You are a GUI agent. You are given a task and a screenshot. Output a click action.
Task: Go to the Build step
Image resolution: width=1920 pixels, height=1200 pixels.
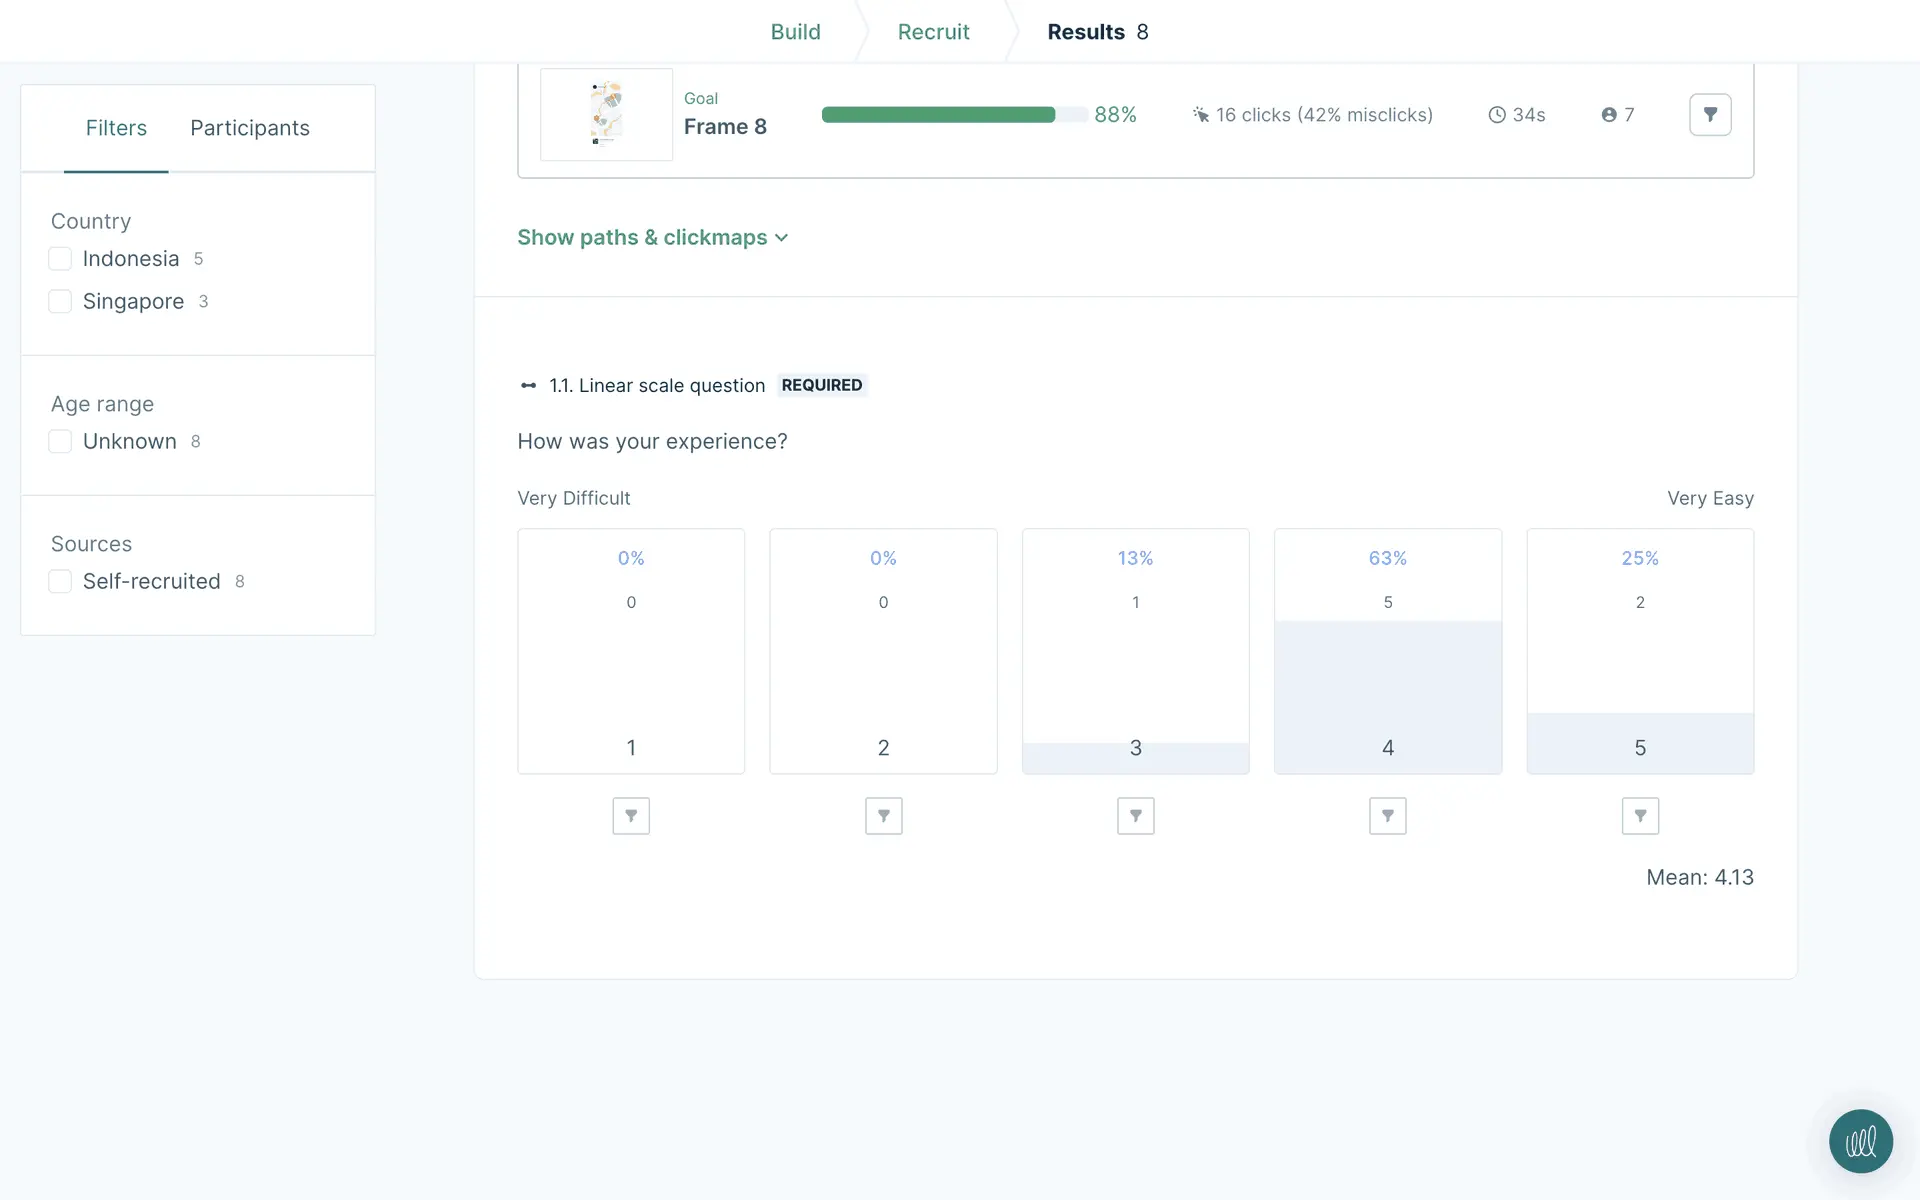pos(795,32)
